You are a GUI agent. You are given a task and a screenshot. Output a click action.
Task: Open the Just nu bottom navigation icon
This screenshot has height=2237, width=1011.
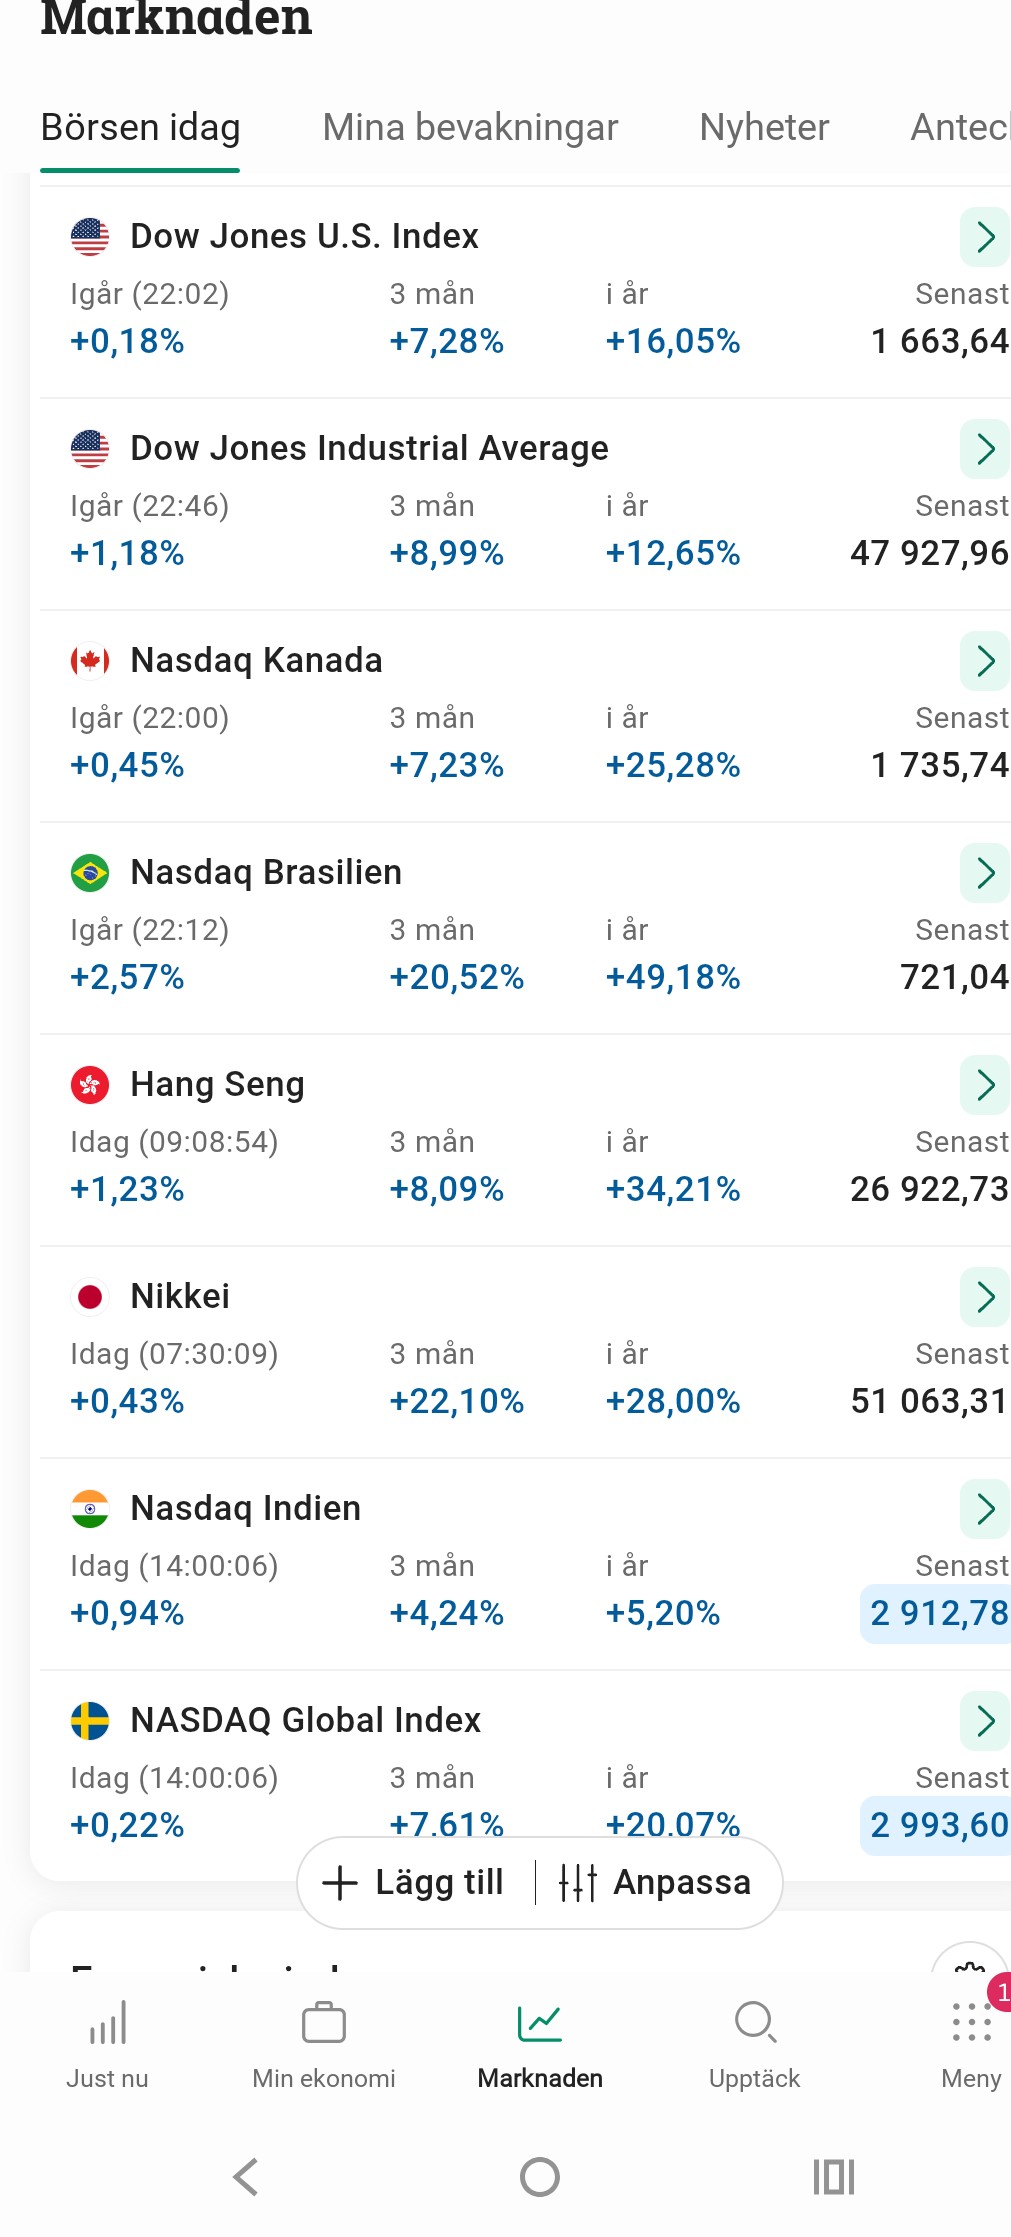point(107,2025)
